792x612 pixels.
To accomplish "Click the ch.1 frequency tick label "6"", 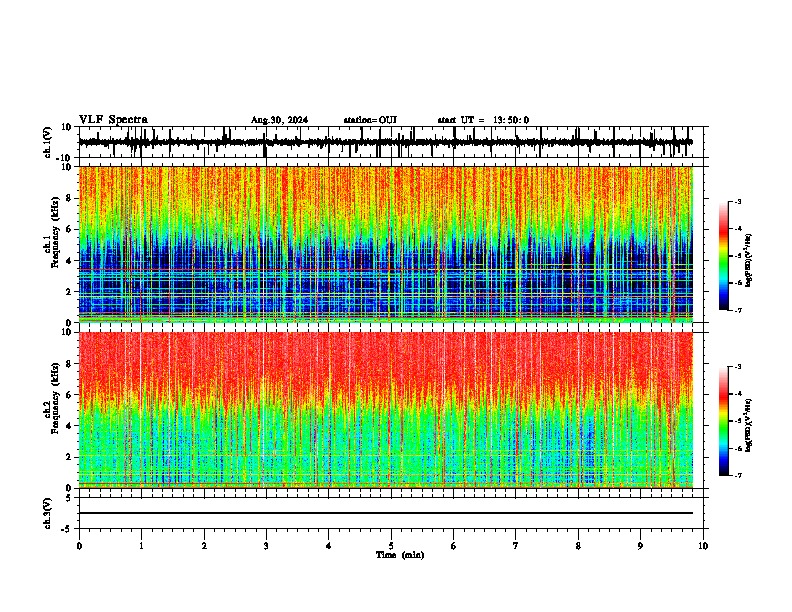I will [69, 229].
